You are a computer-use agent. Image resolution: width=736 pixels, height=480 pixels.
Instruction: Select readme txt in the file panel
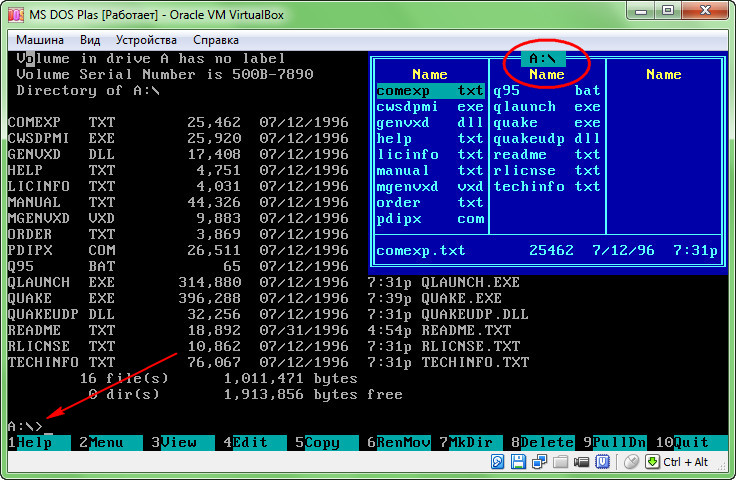[x=547, y=154]
